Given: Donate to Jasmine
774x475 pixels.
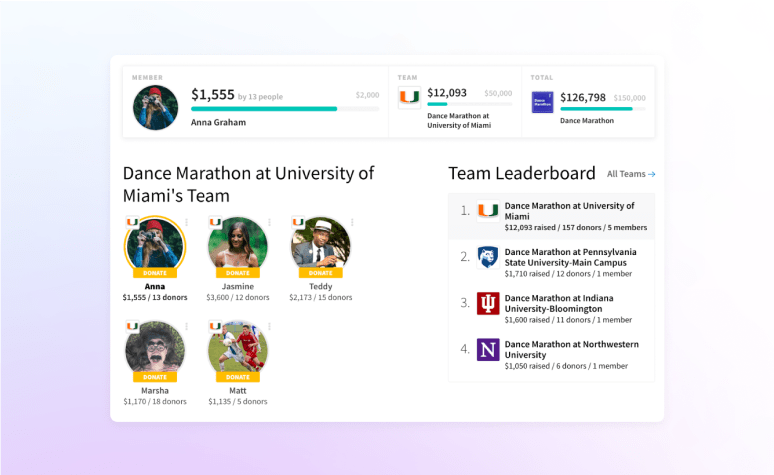Looking at the screenshot, I should [238, 273].
